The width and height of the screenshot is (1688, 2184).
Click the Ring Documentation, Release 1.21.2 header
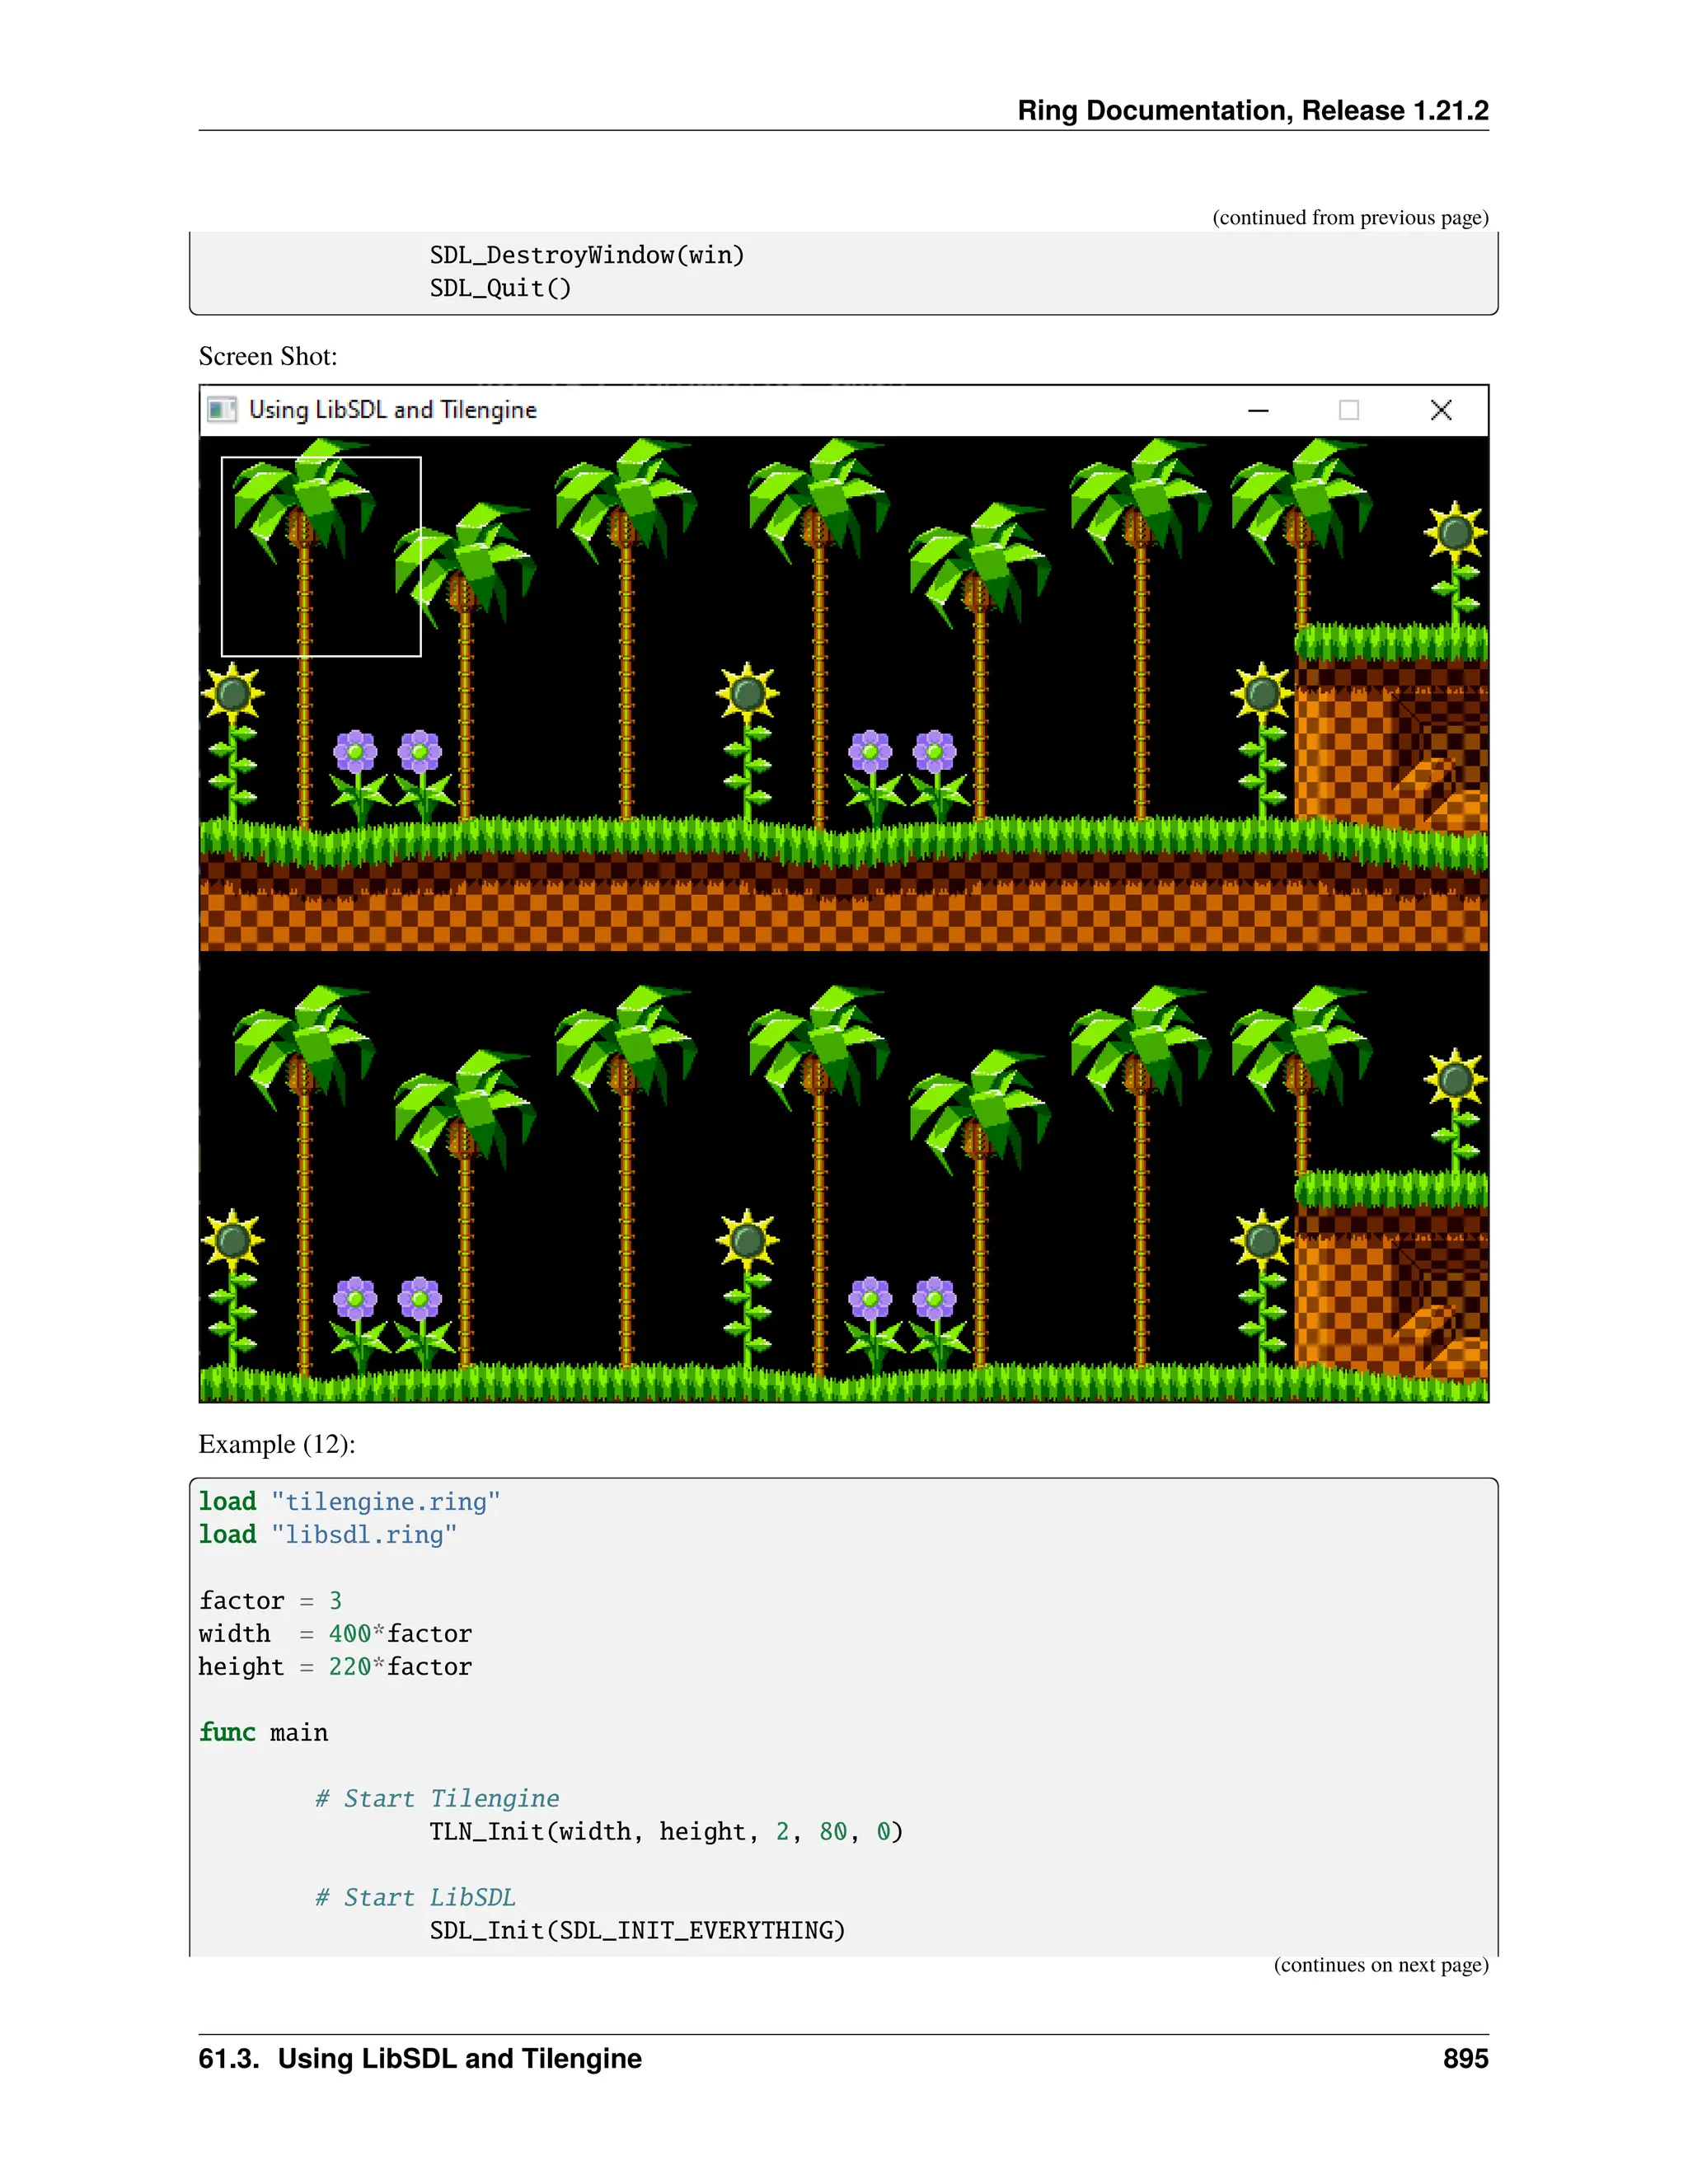(x=1252, y=111)
